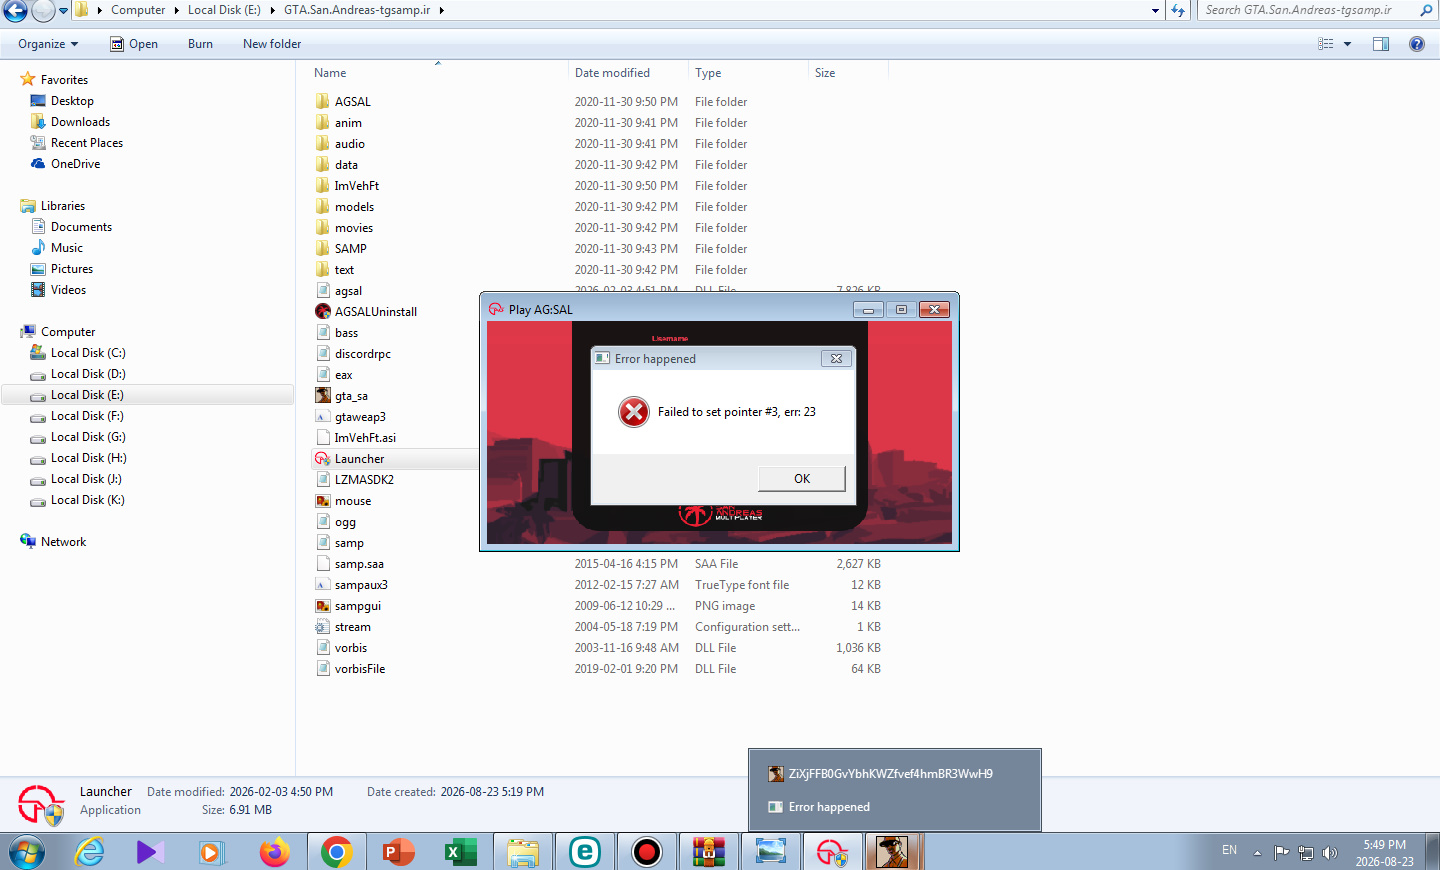The image size is (1440, 870).
Task: Open Excel from the taskbar
Action: tap(460, 852)
